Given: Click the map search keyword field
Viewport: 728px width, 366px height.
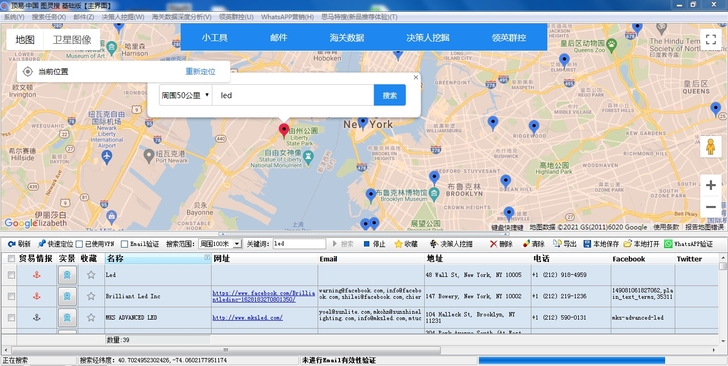Looking at the screenshot, I should [293, 95].
